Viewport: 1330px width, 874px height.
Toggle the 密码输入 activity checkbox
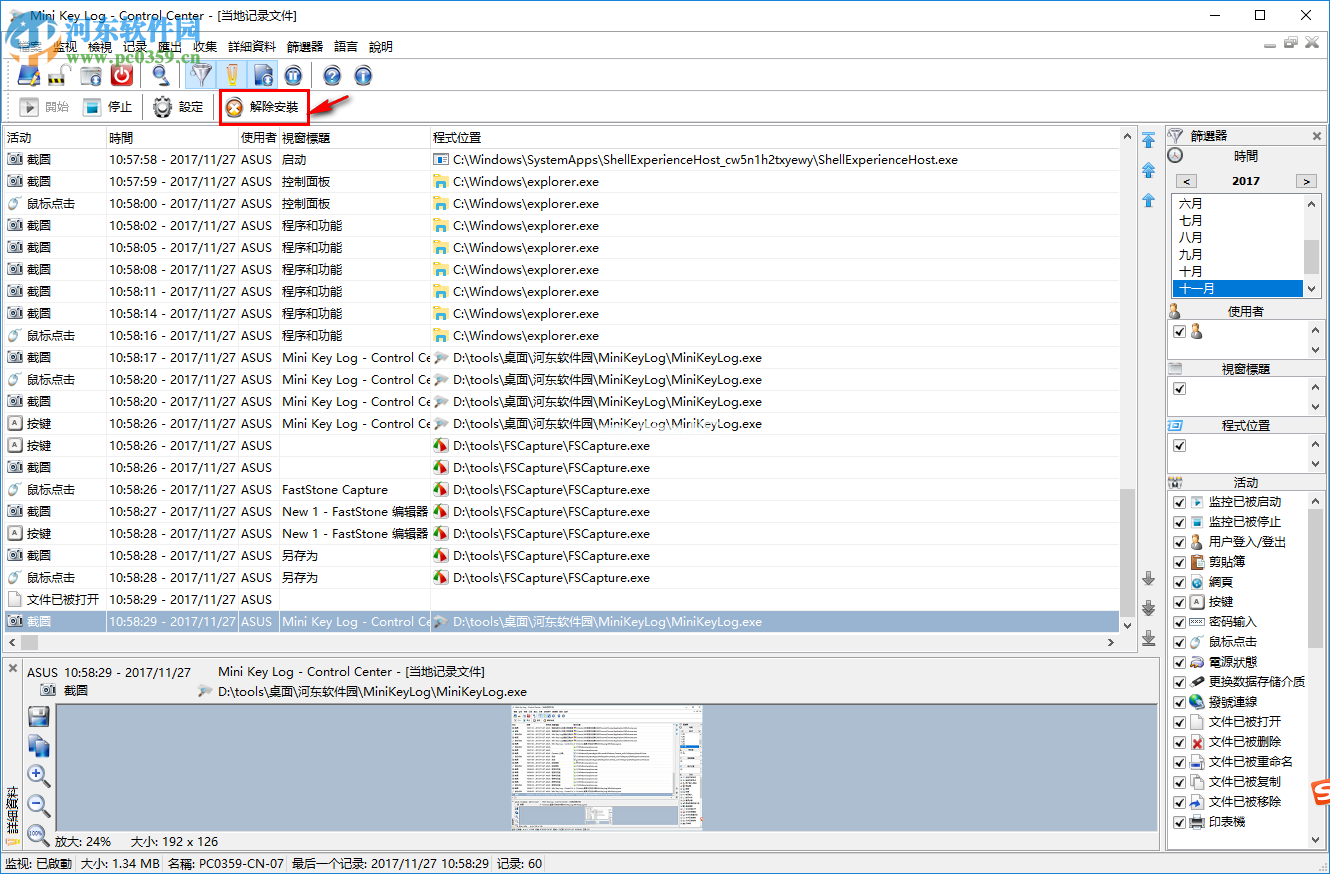[x=1180, y=622]
